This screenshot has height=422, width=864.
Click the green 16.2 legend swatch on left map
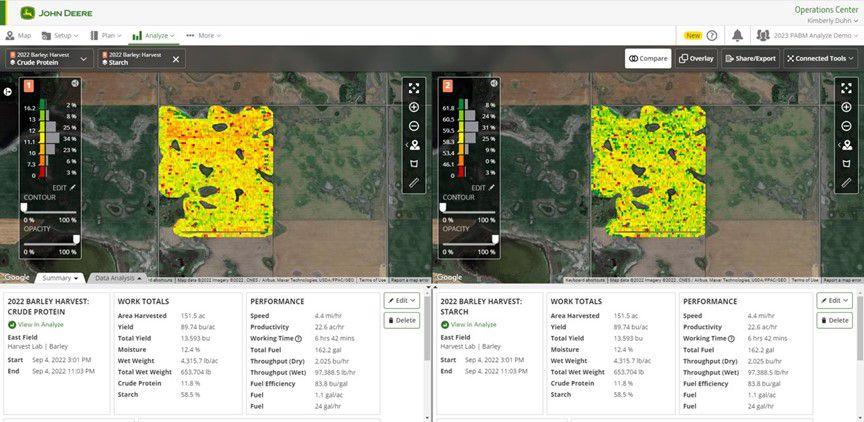tap(42, 104)
